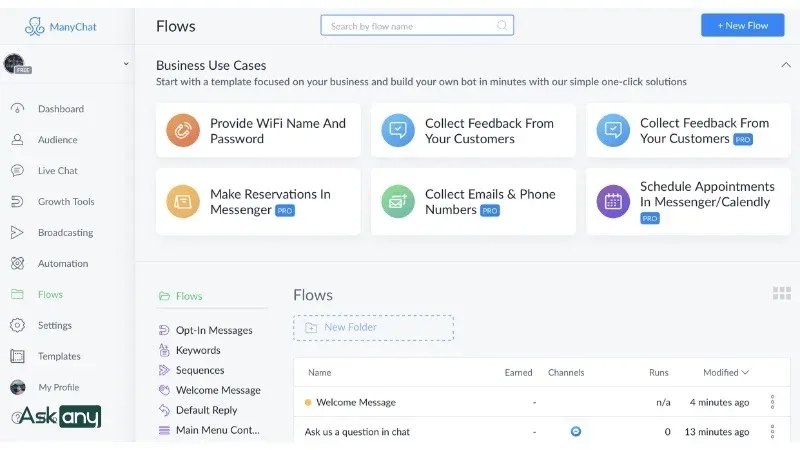Click the New Folder button
Image resolution: width=800 pixels, height=450 pixels.
(x=373, y=328)
